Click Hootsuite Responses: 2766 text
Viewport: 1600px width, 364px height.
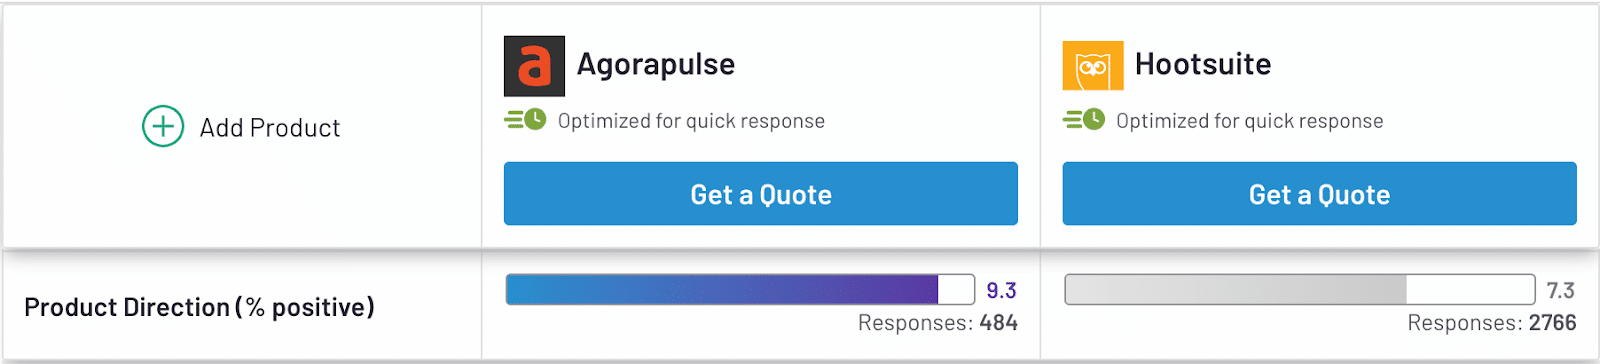click(x=1492, y=323)
